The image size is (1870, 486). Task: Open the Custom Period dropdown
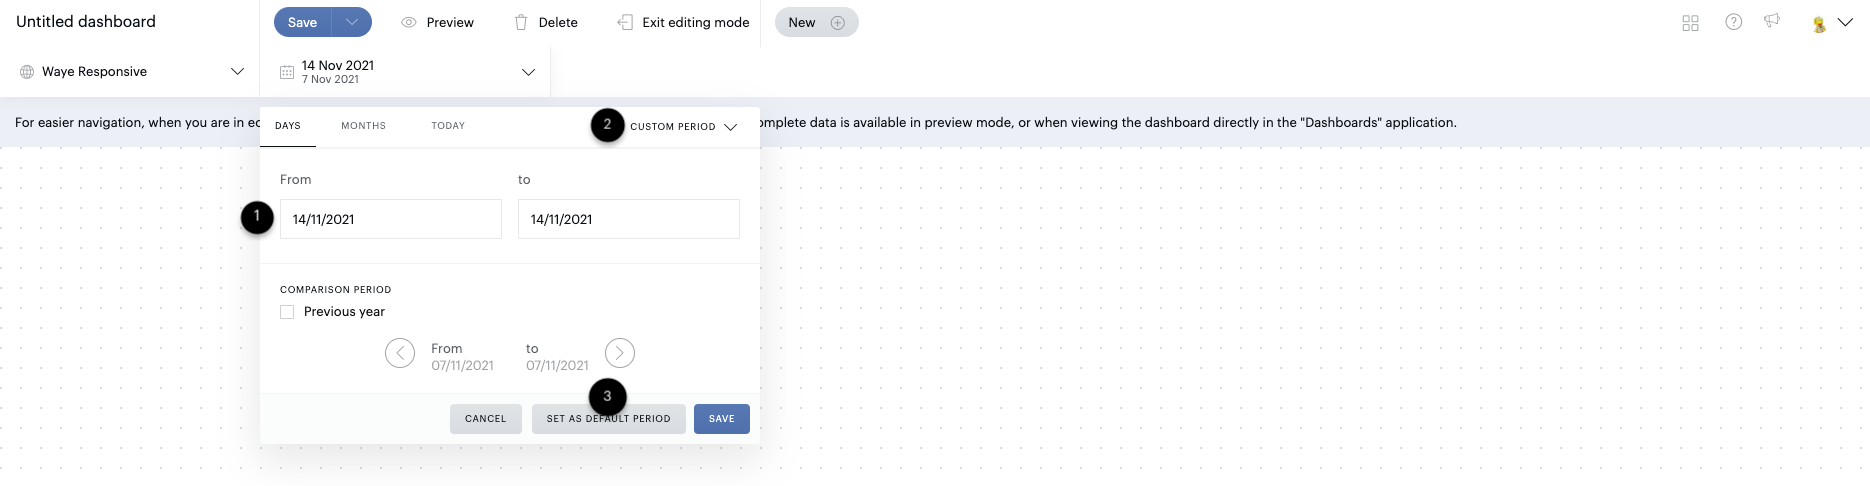(683, 127)
